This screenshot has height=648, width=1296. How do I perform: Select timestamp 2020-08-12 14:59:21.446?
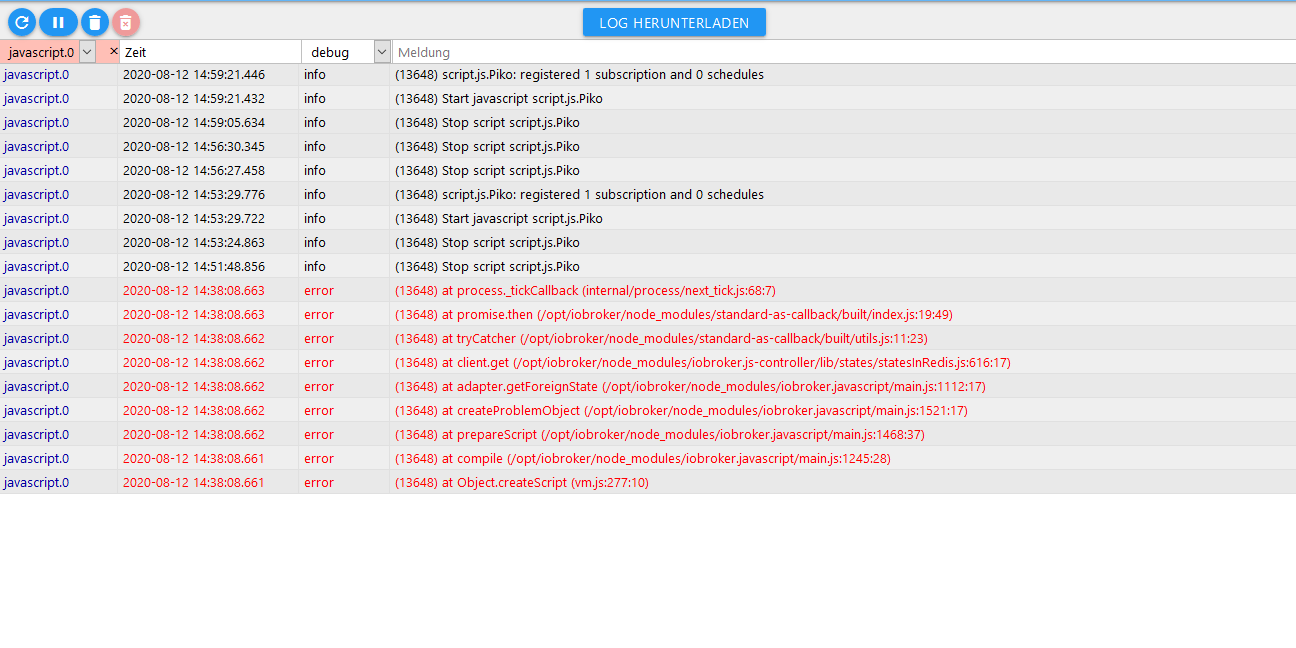pyautogui.click(x=194, y=74)
